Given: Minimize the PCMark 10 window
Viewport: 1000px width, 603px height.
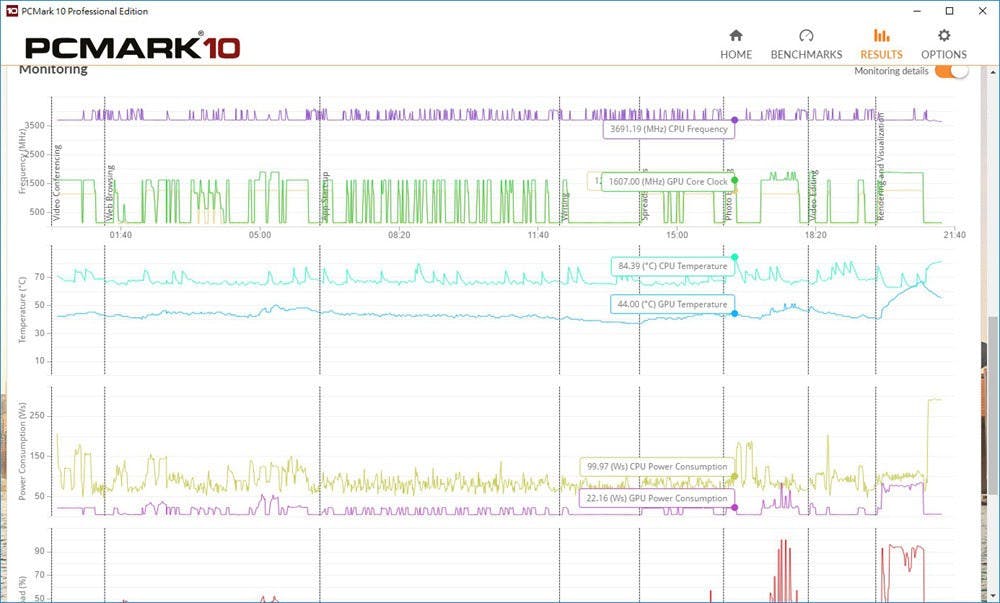Looking at the screenshot, I should [x=916, y=11].
